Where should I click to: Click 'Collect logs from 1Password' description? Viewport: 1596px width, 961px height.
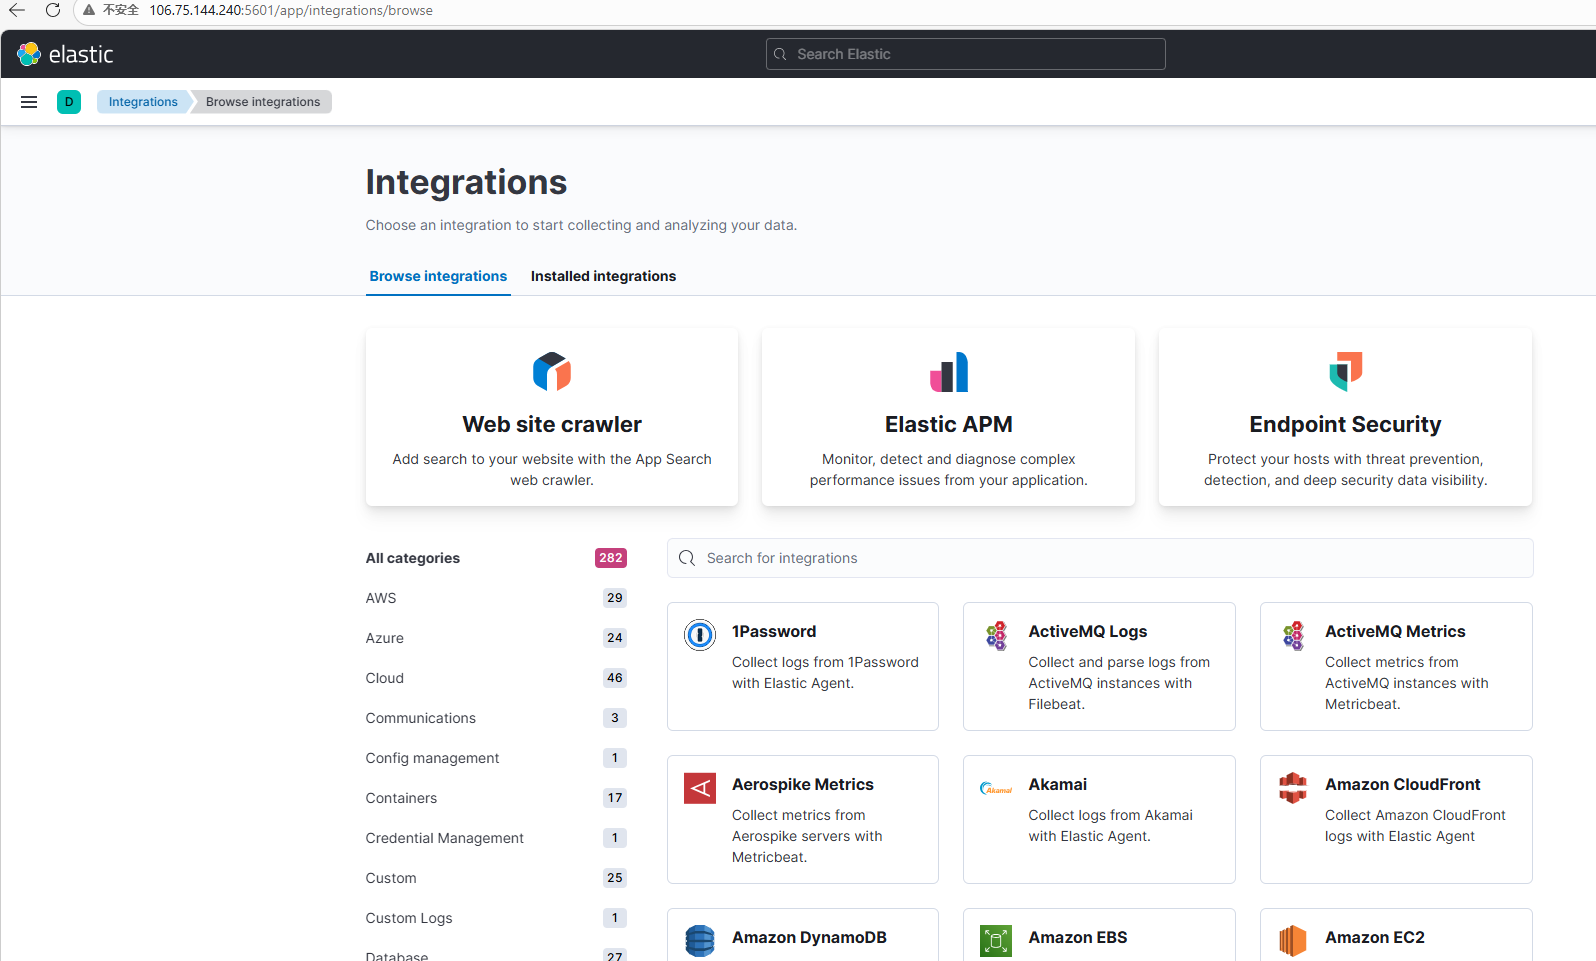point(825,673)
